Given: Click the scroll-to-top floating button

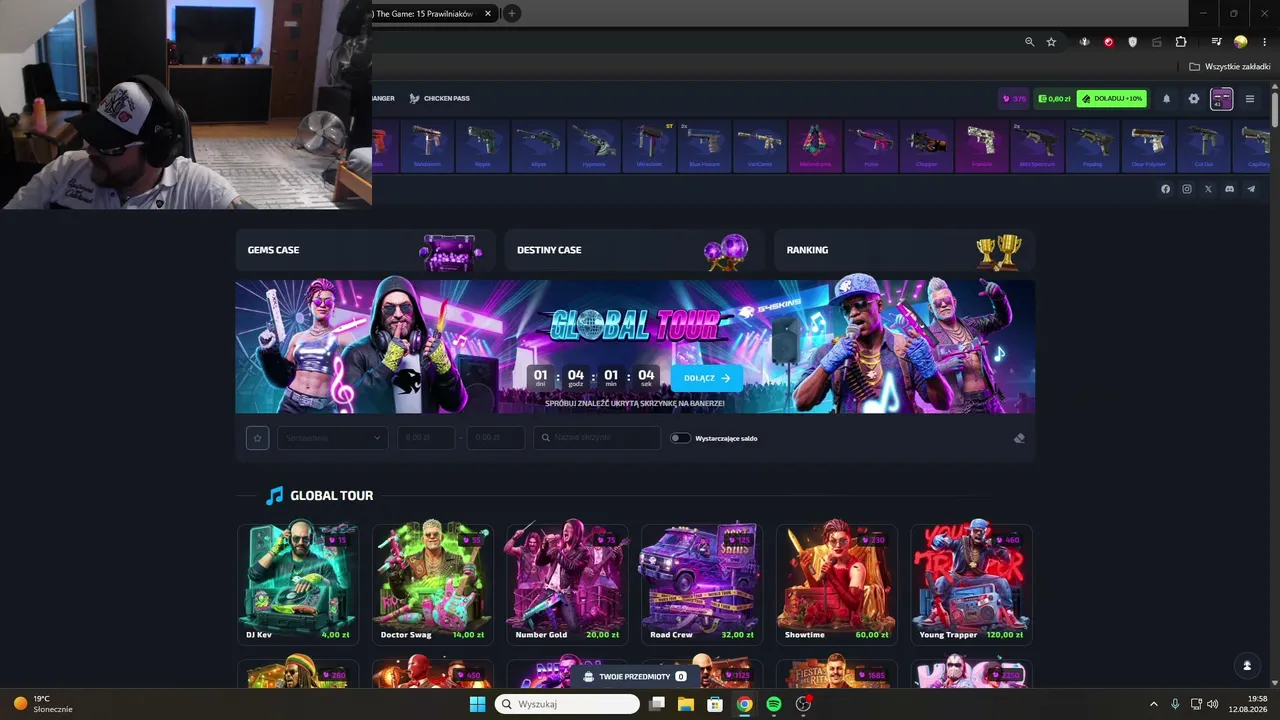Looking at the screenshot, I should point(1247,665).
